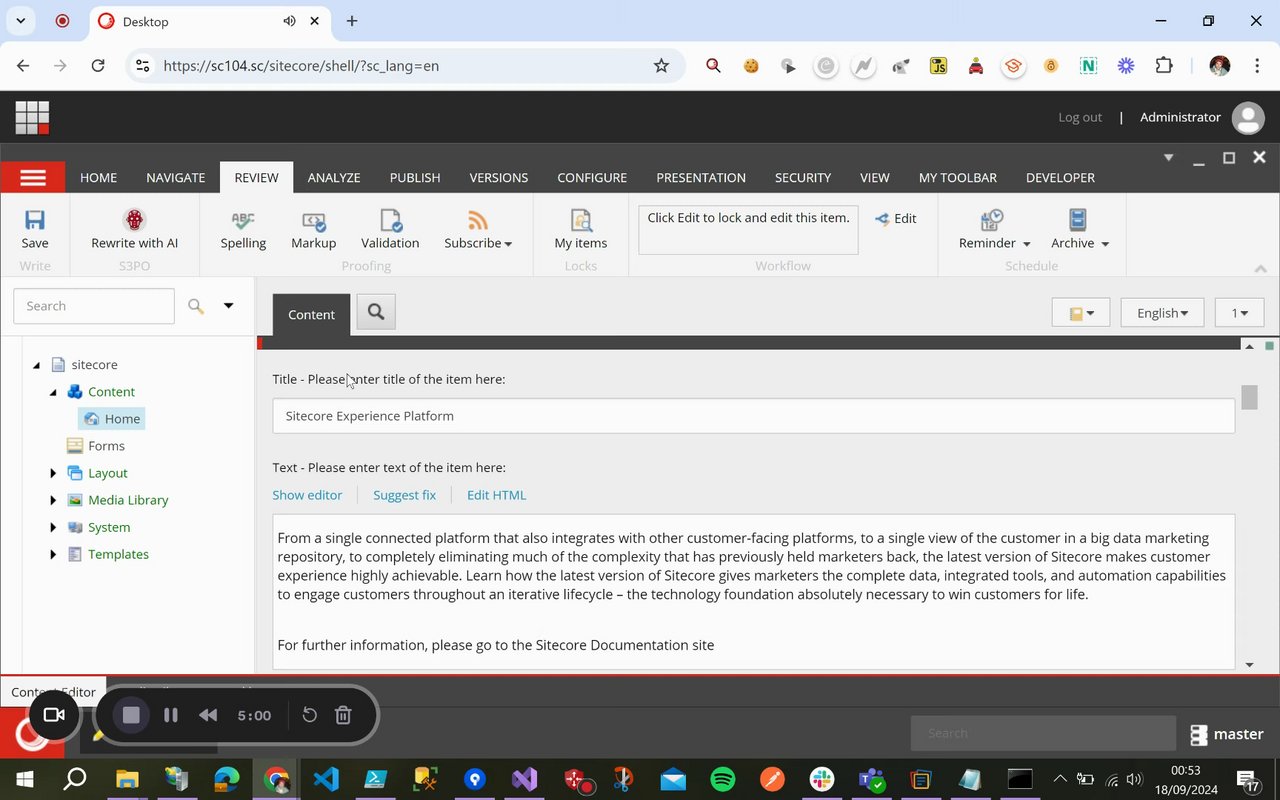Open the version 1 dropdown
This screenshot has height=800, width=1280.
(x=1239, y=313)
